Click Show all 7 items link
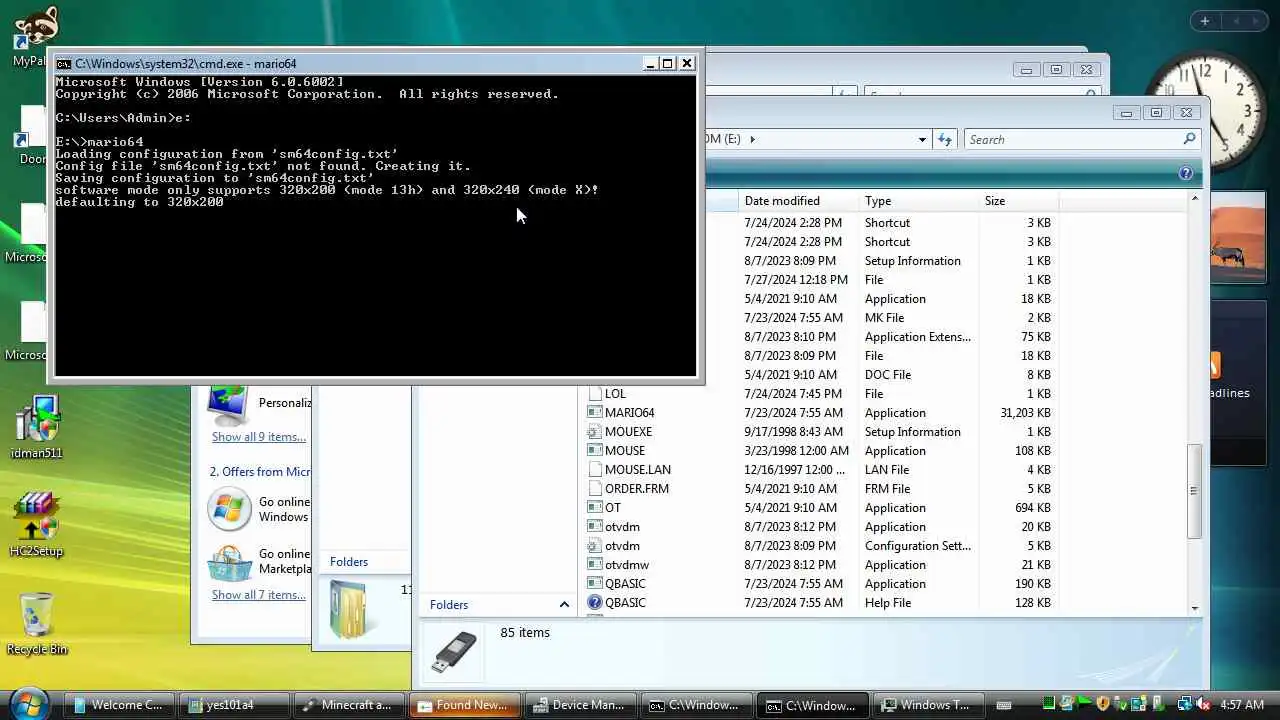The image size is (1280, 720). (259, 595)
